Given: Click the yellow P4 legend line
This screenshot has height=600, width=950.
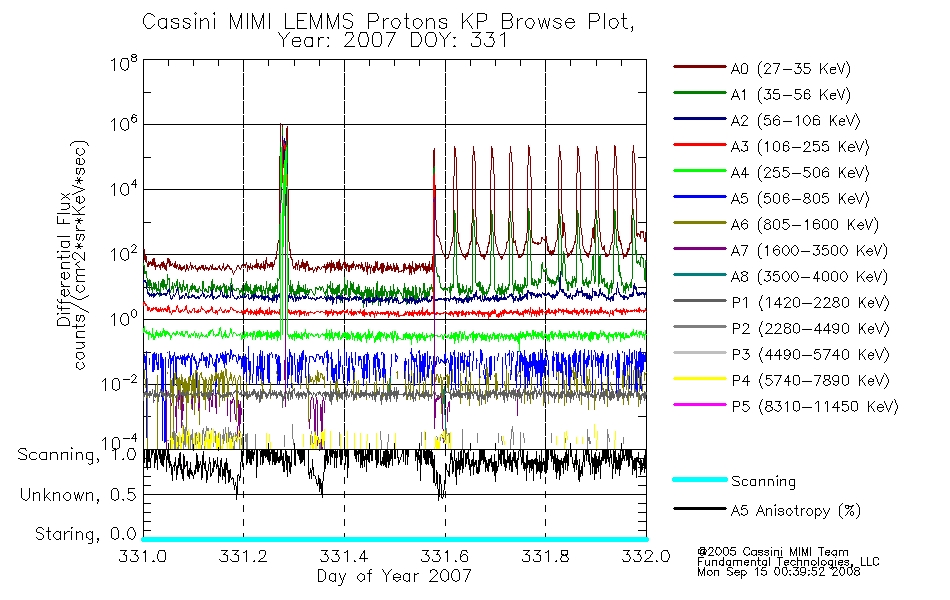Looking at the screenshot, I should pyautogui.click(x=699, y=379).
